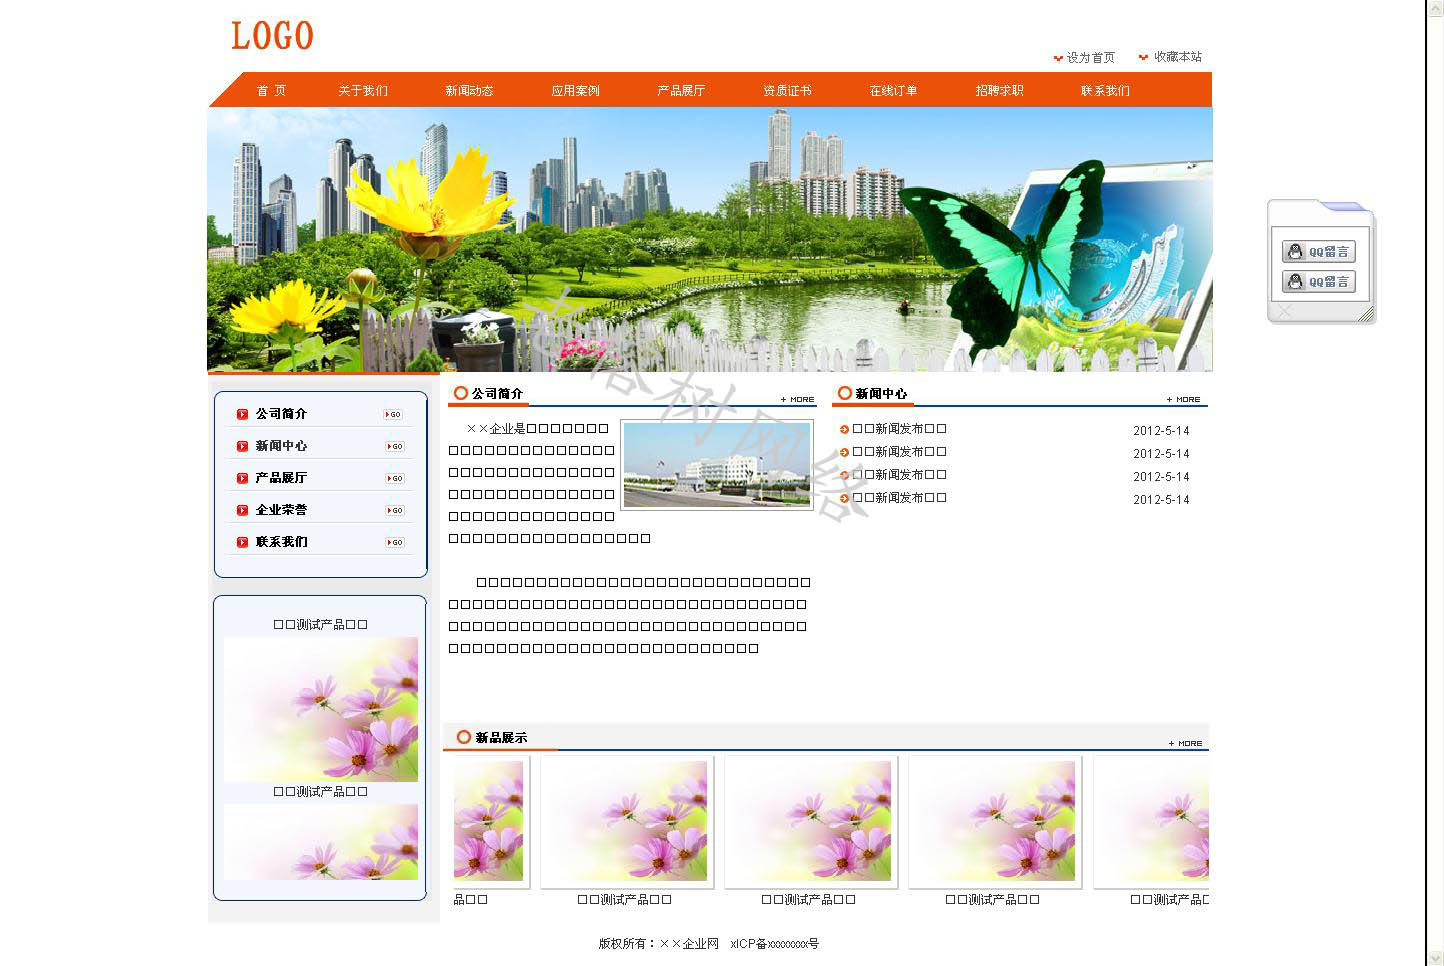
Task: Open 产品展厅 in the orange navigation bar
Action: point(681,90)
